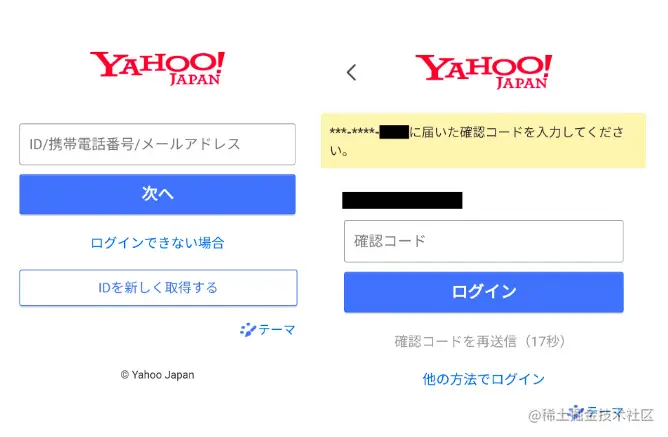The image size is (668, 437).
Task: Open the ログインできない場合 link
Action: click(157, 243)
